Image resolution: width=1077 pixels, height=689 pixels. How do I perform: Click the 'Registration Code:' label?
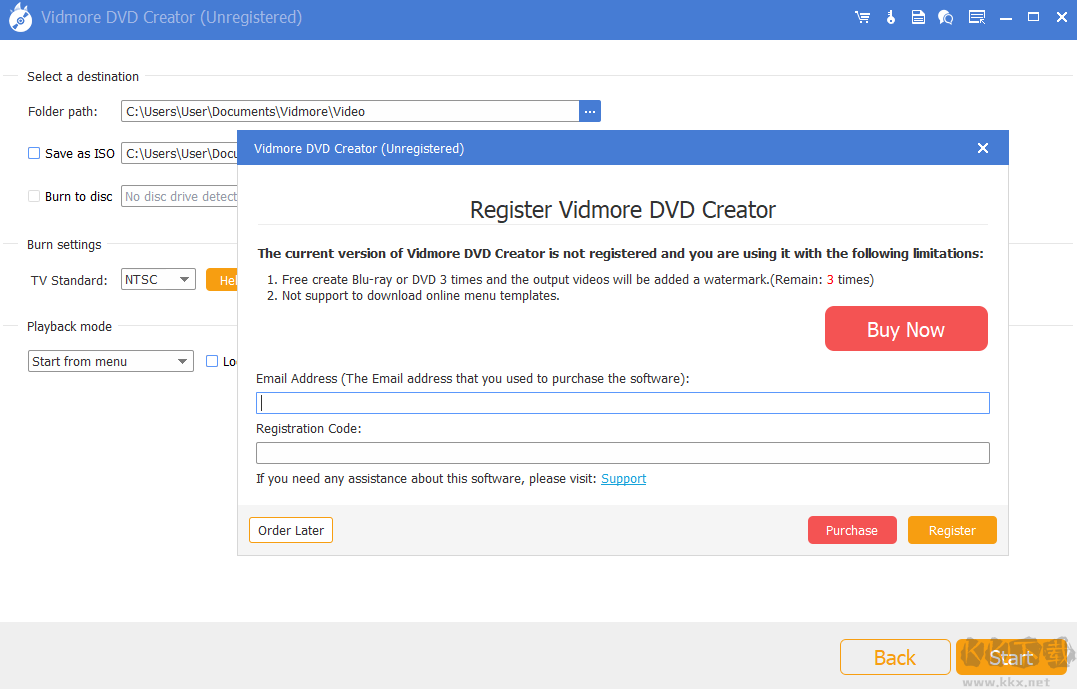308,429
